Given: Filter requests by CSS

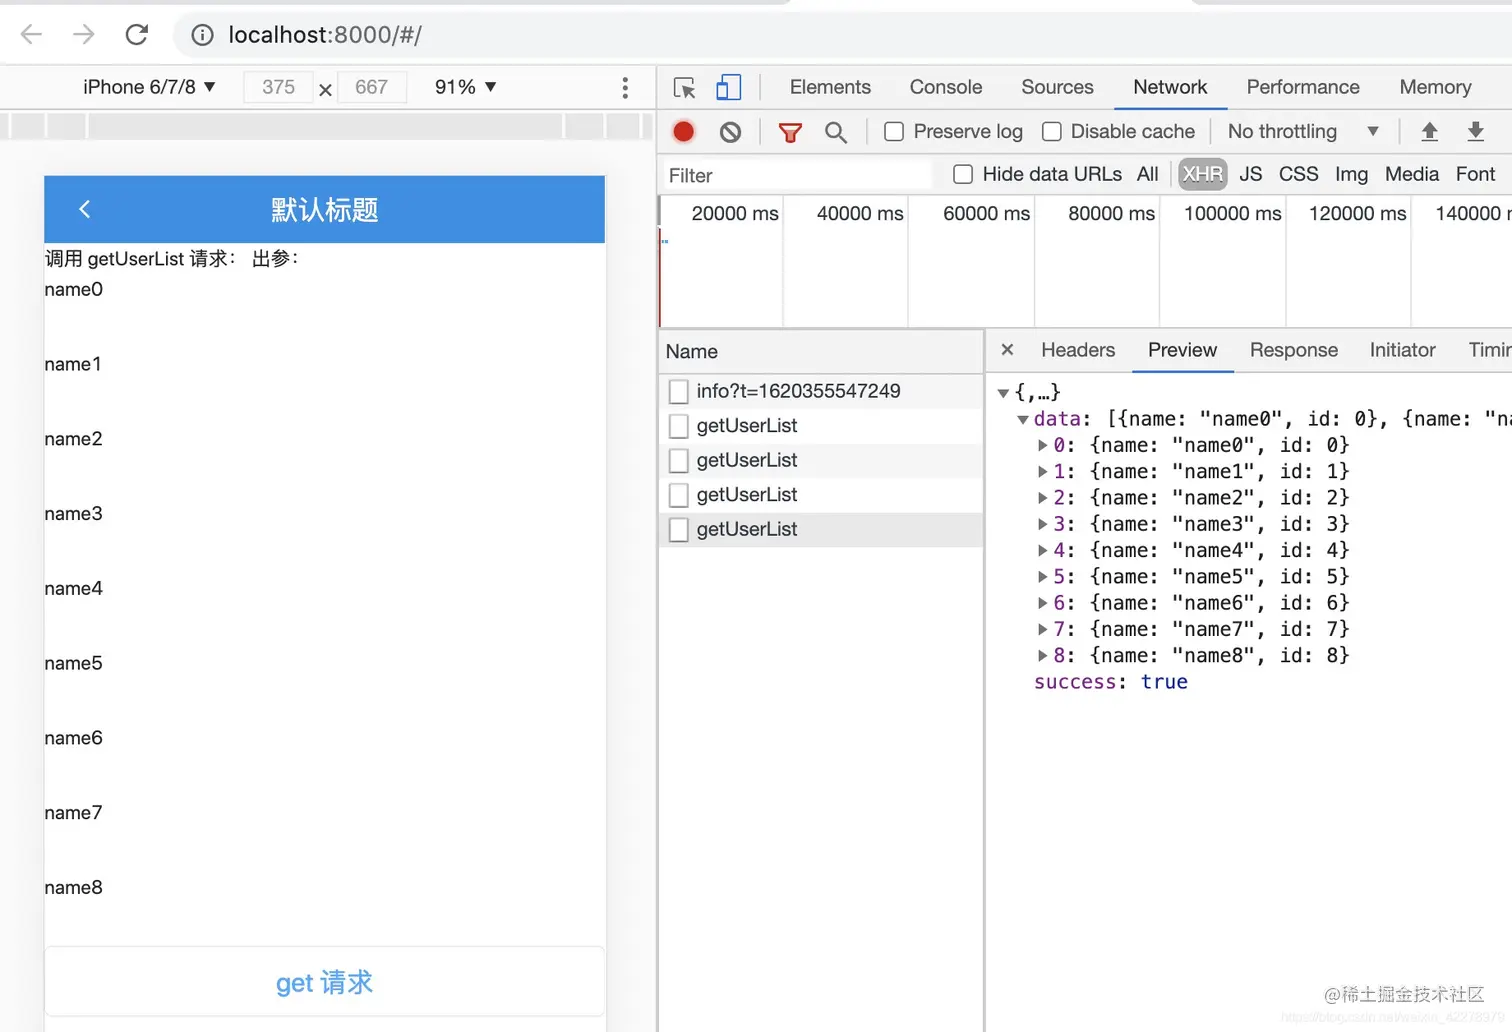Looking at the screenshot, I should 1299,174.
